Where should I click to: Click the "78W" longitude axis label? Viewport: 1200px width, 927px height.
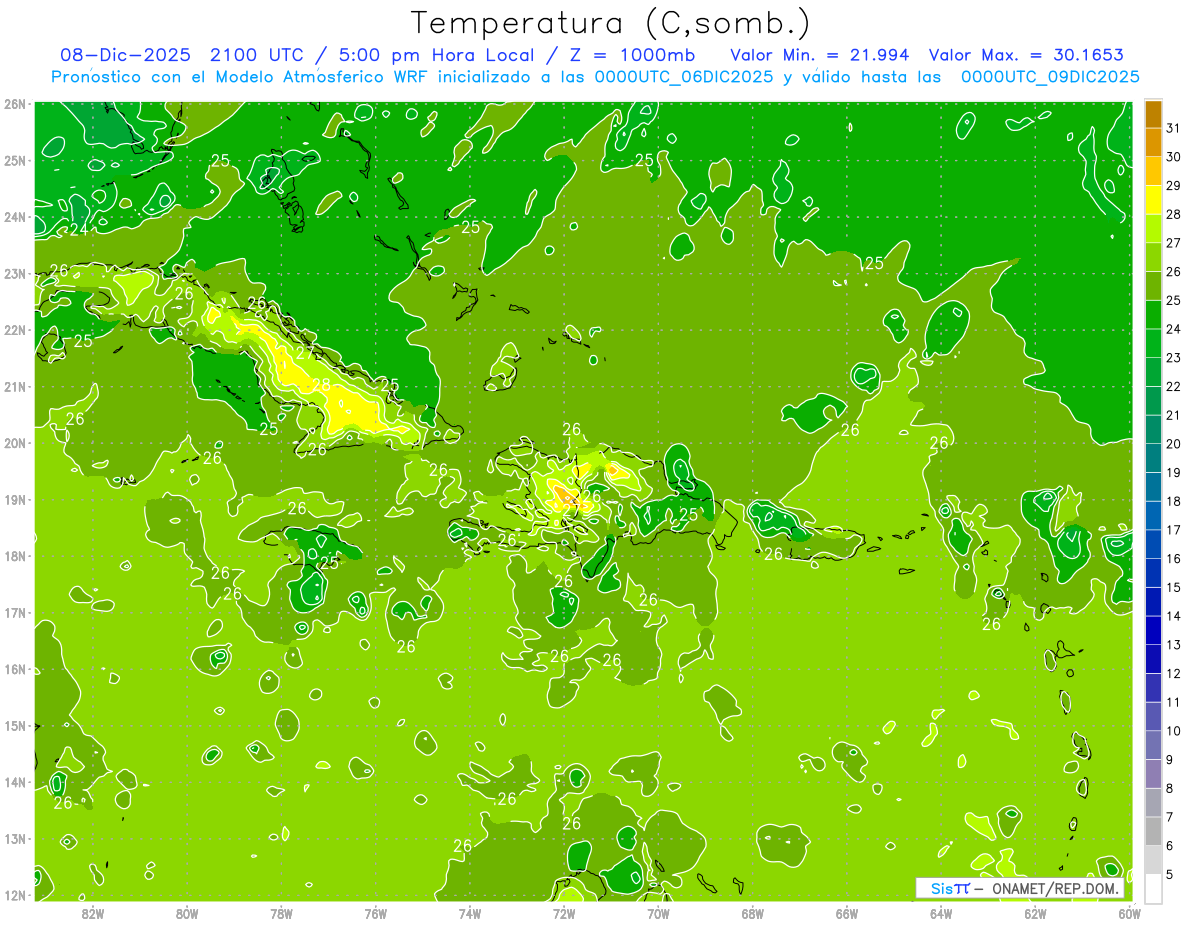pyautogui.click(x=281, y=913)
